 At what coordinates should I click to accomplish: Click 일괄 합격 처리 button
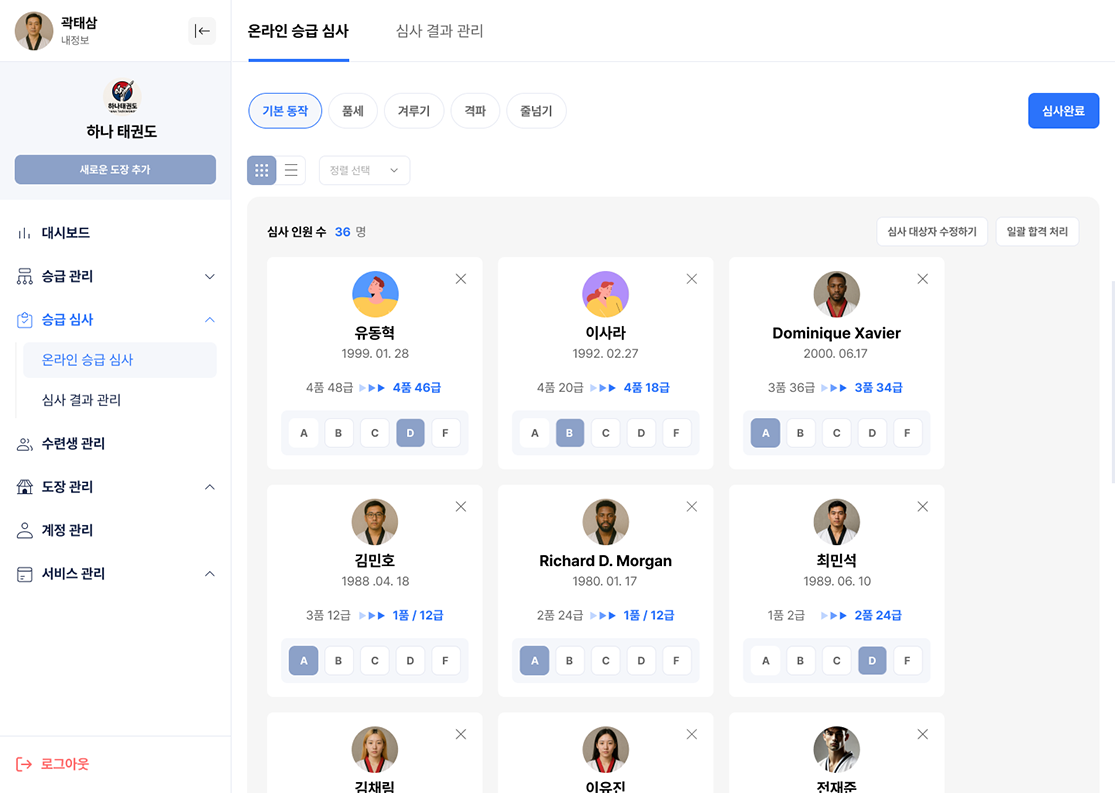click(1037, 232)
